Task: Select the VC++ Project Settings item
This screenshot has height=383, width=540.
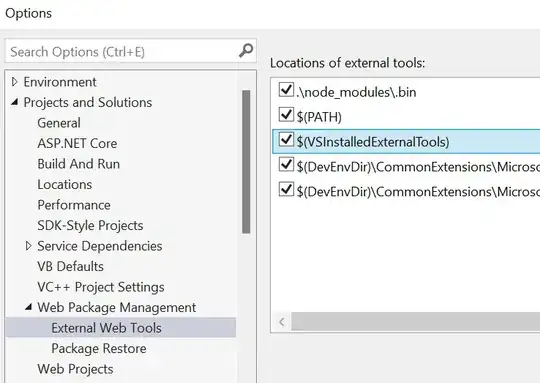Action: [x=101, y=287]
